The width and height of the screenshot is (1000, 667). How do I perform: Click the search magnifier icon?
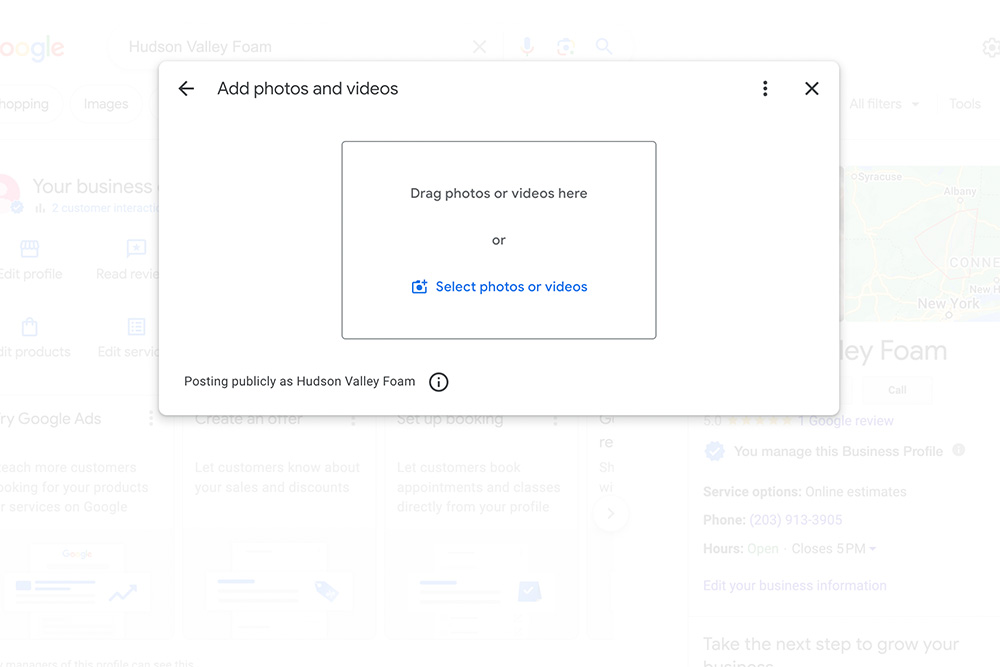[x=604, y=46]
